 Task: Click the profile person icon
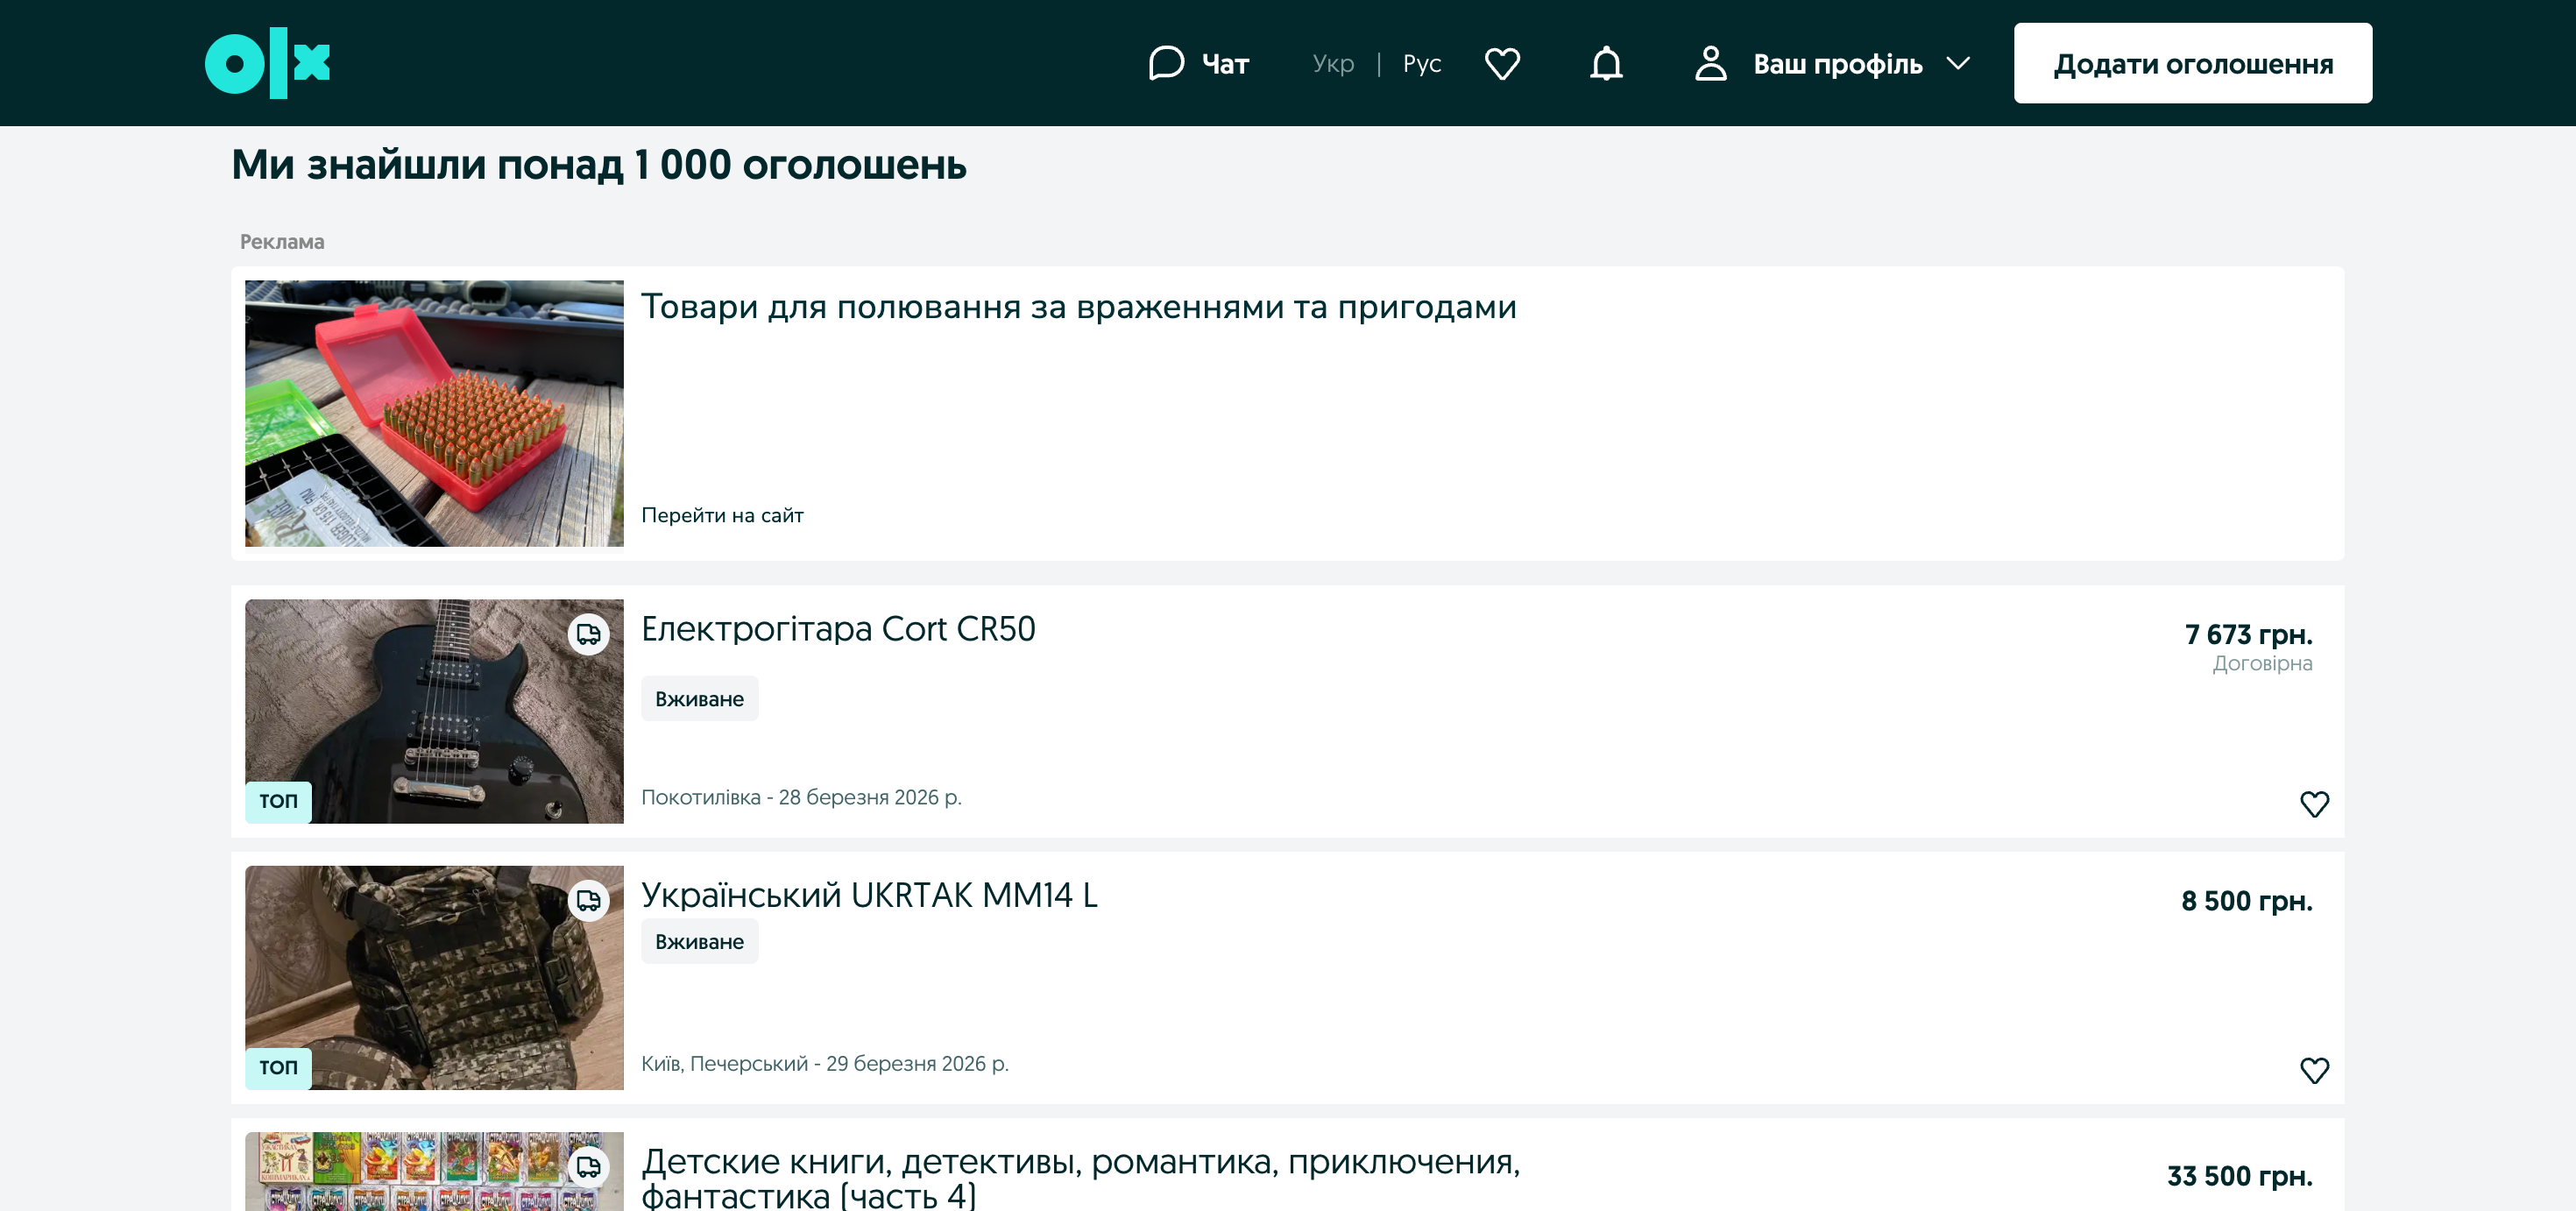click(x=1711, y=63)
